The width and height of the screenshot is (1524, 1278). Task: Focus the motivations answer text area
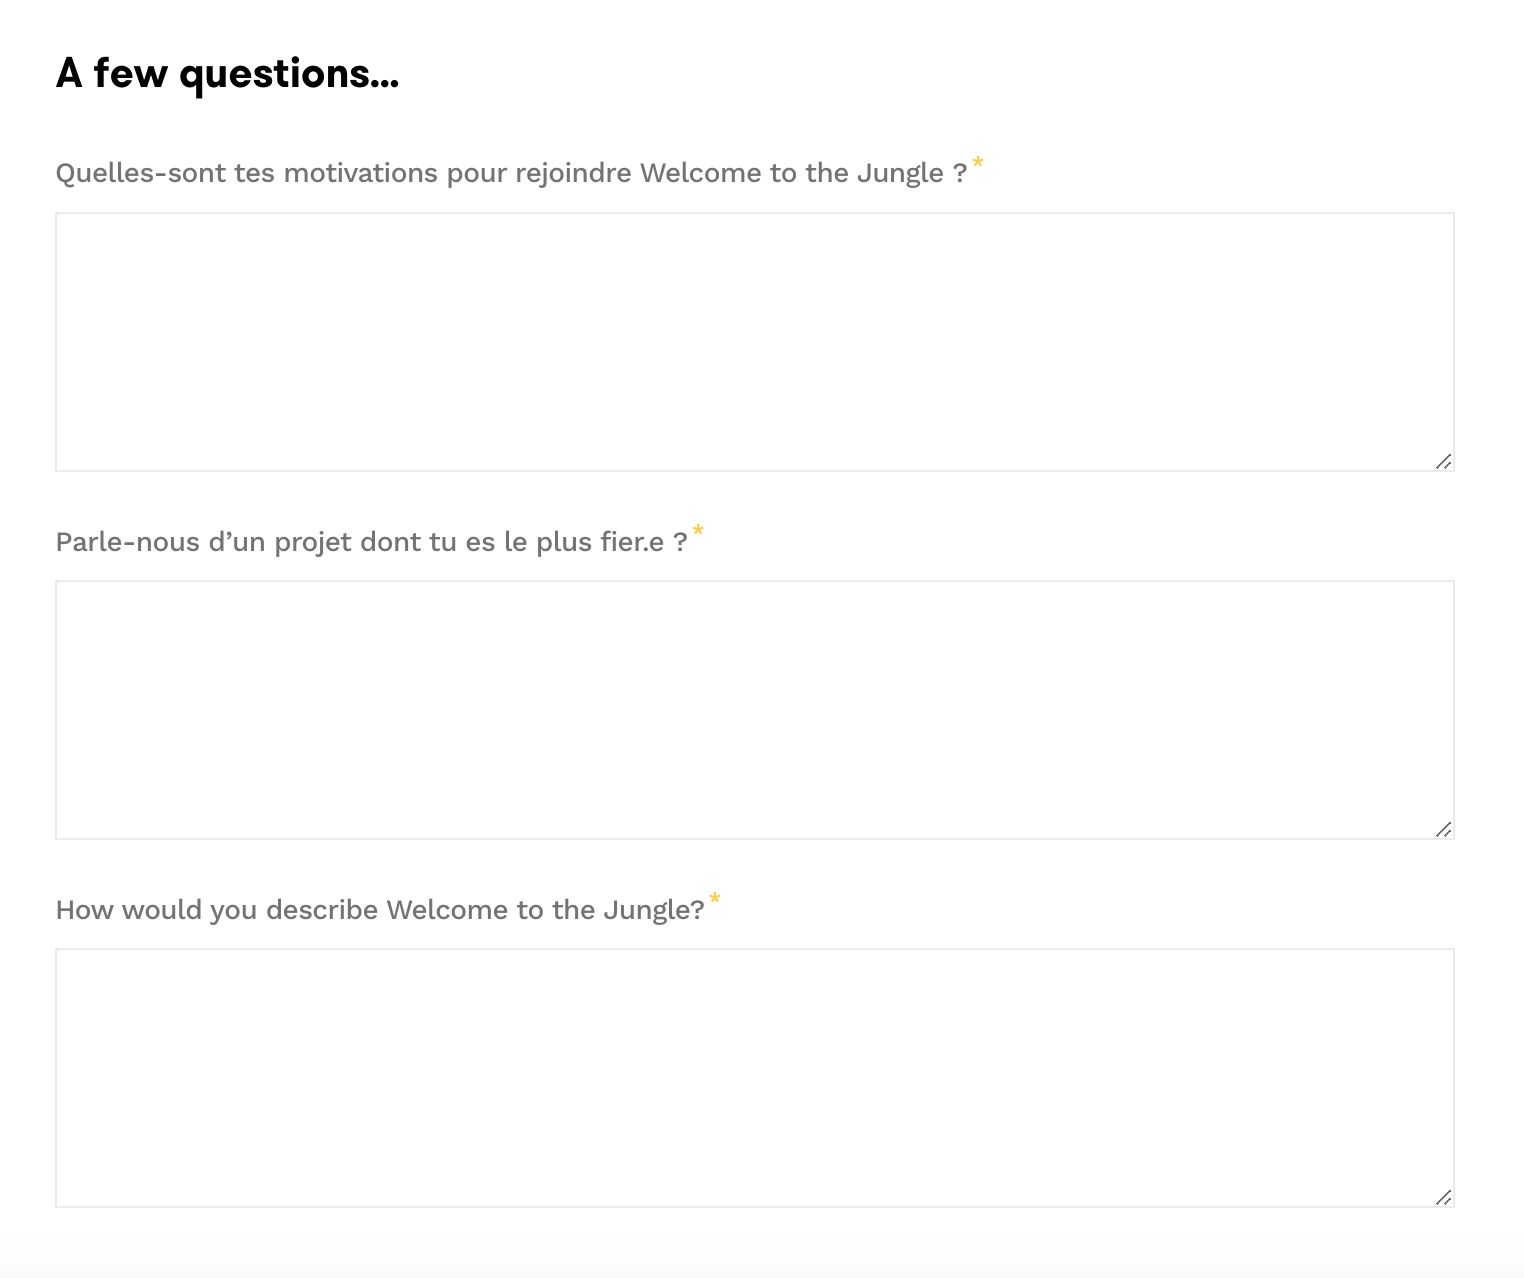(x=754, y=341)
